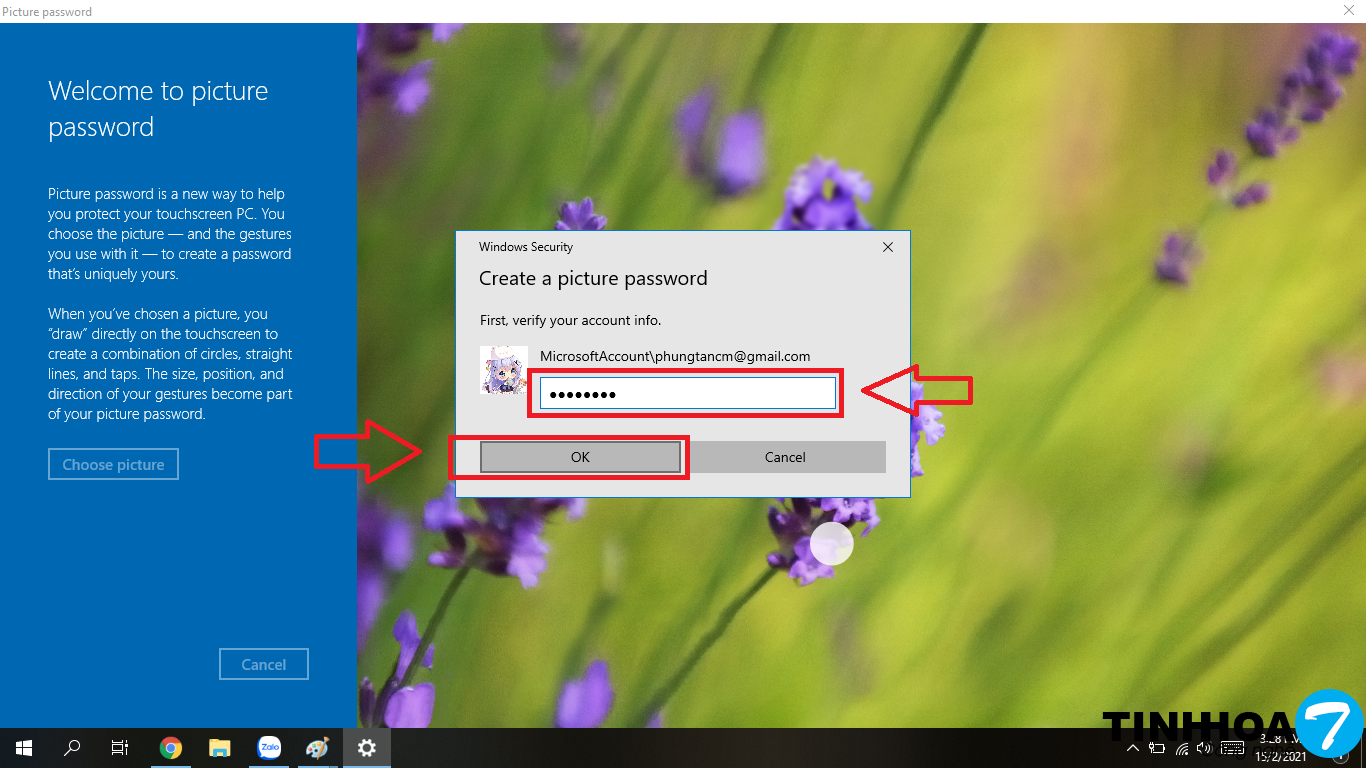
Task: Click the account avatar picture
Action: point(504,370)
